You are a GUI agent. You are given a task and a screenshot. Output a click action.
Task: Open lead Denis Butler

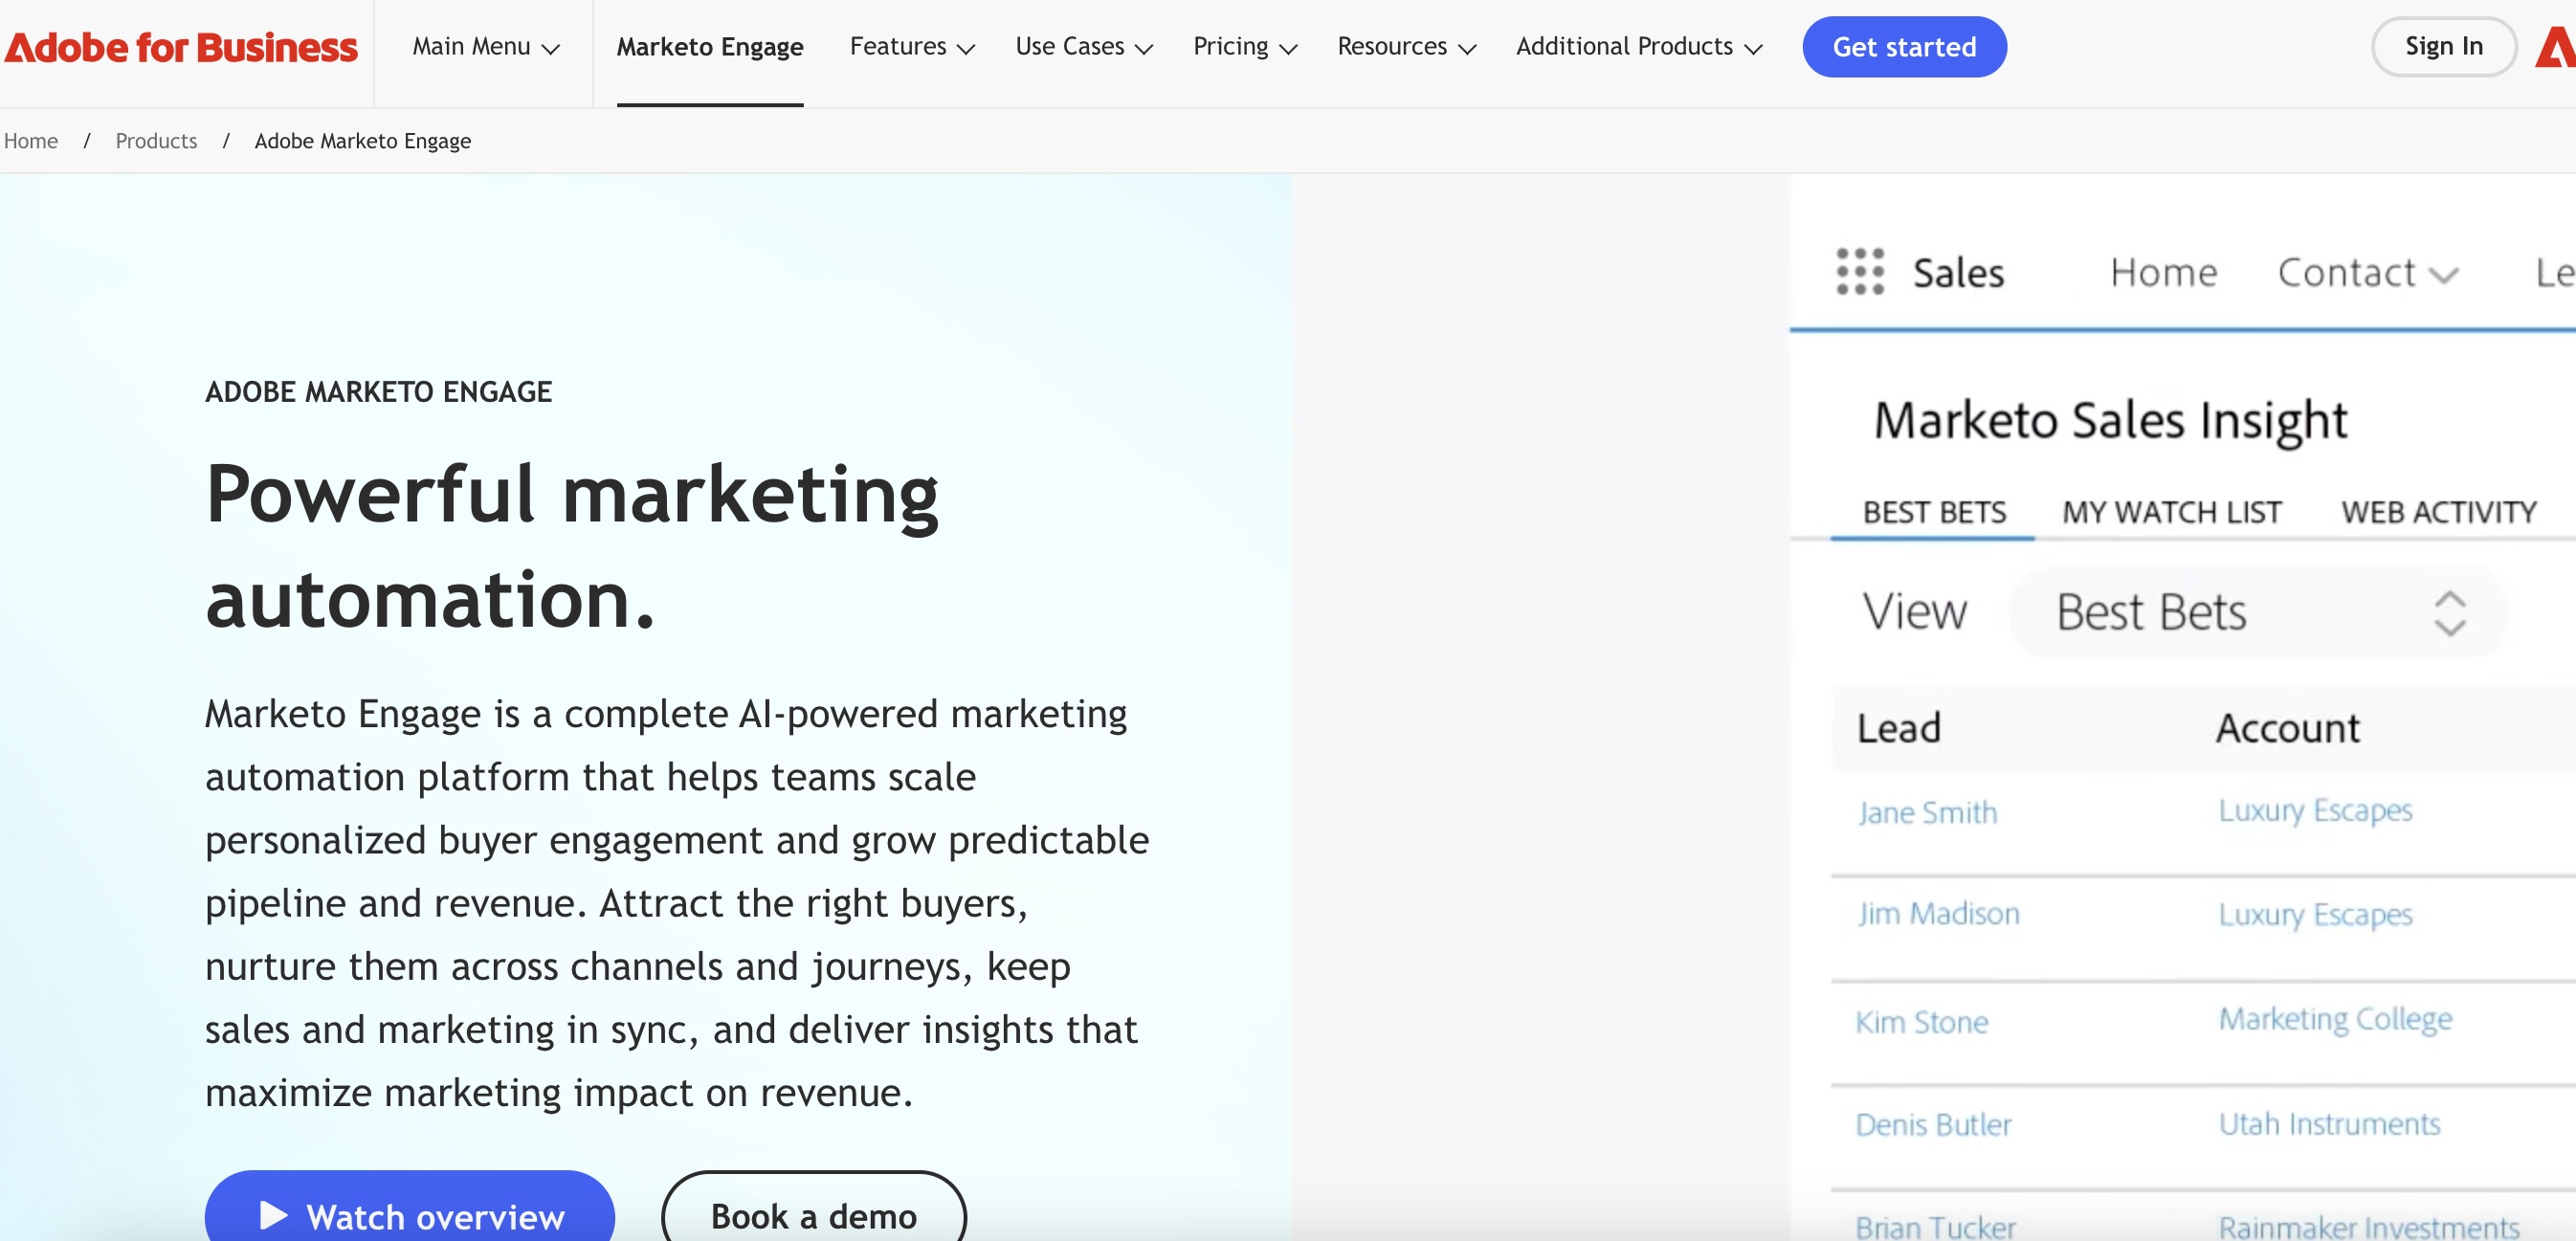1933,1125
